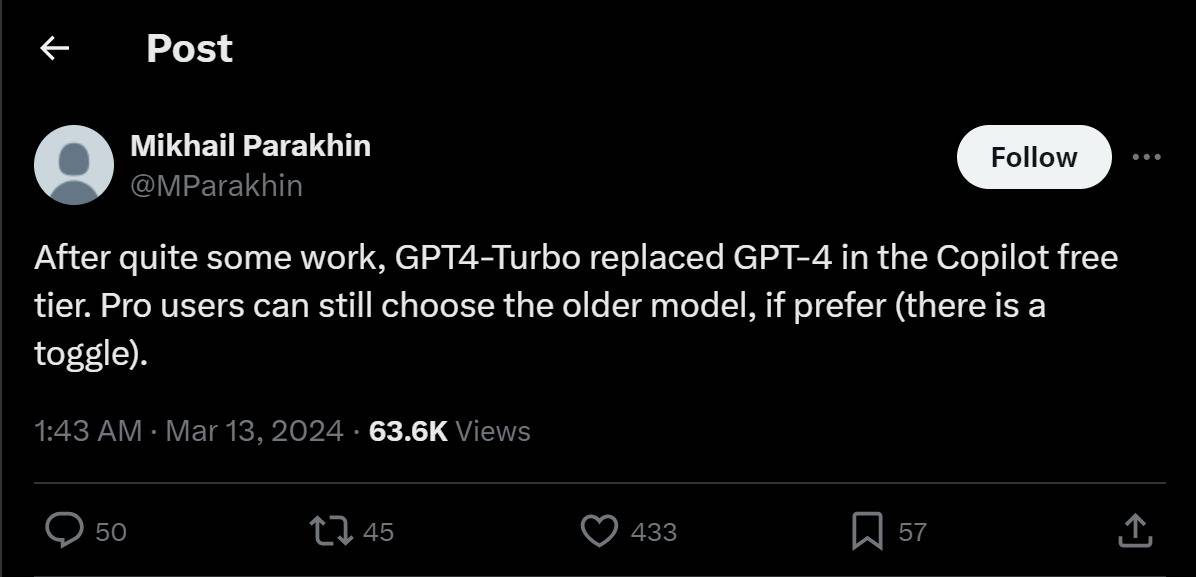Bookmark the post with the bookmark icon

(x=866, y=531)
